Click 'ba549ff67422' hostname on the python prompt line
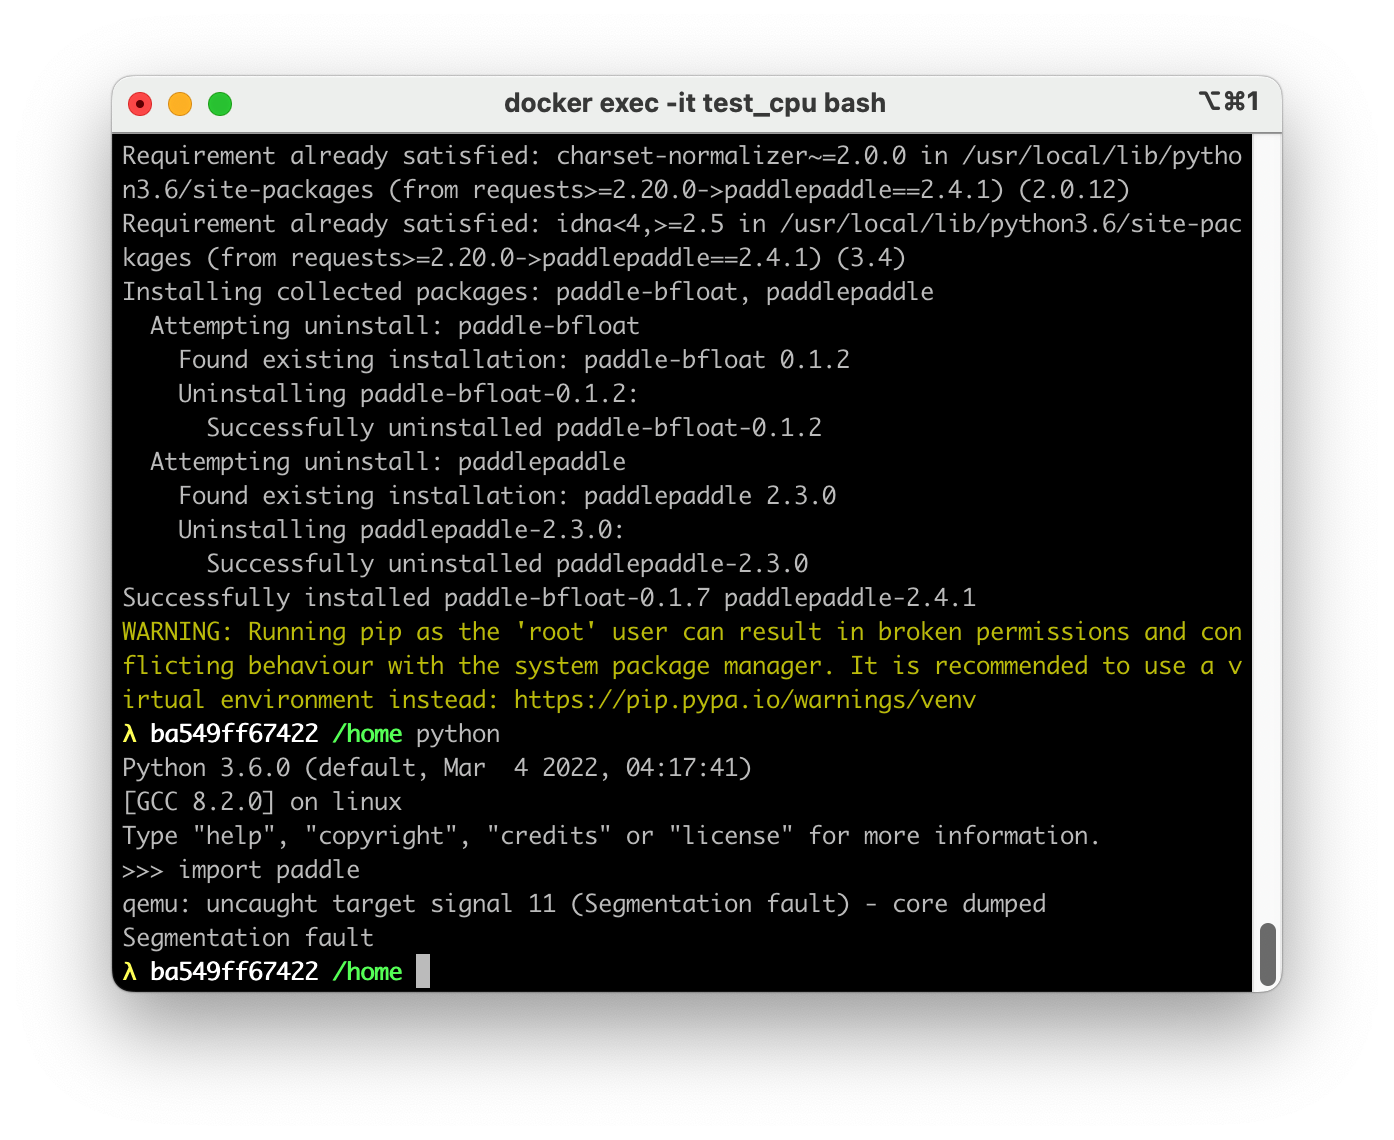Viewport: 1394px width, 1140px height. (234, 734)
